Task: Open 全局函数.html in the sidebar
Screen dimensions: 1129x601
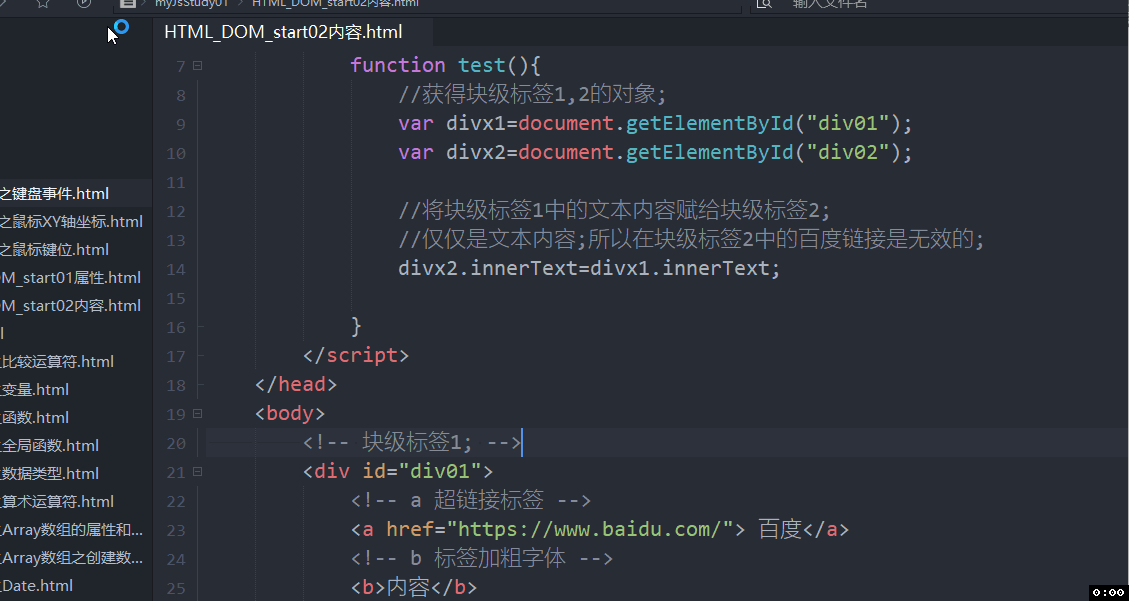Action: [50, 446]
